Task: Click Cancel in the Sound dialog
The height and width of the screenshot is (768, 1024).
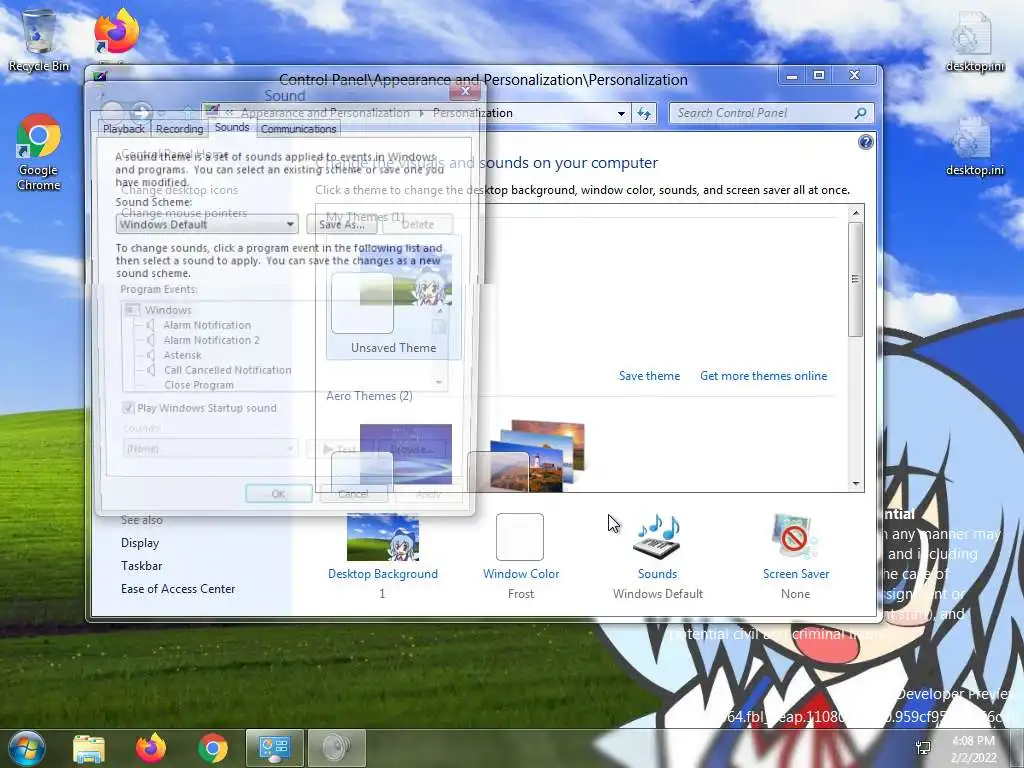Action: pyautogui.click(x=353, y=494)
